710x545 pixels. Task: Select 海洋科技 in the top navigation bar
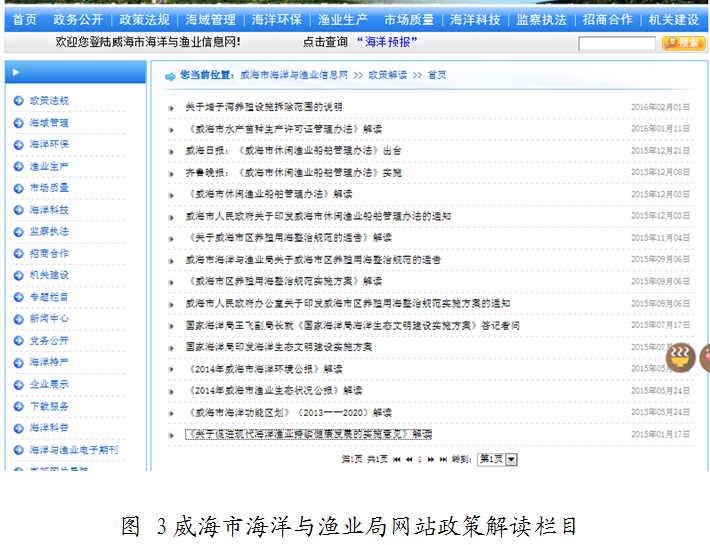tap(475, 19)
